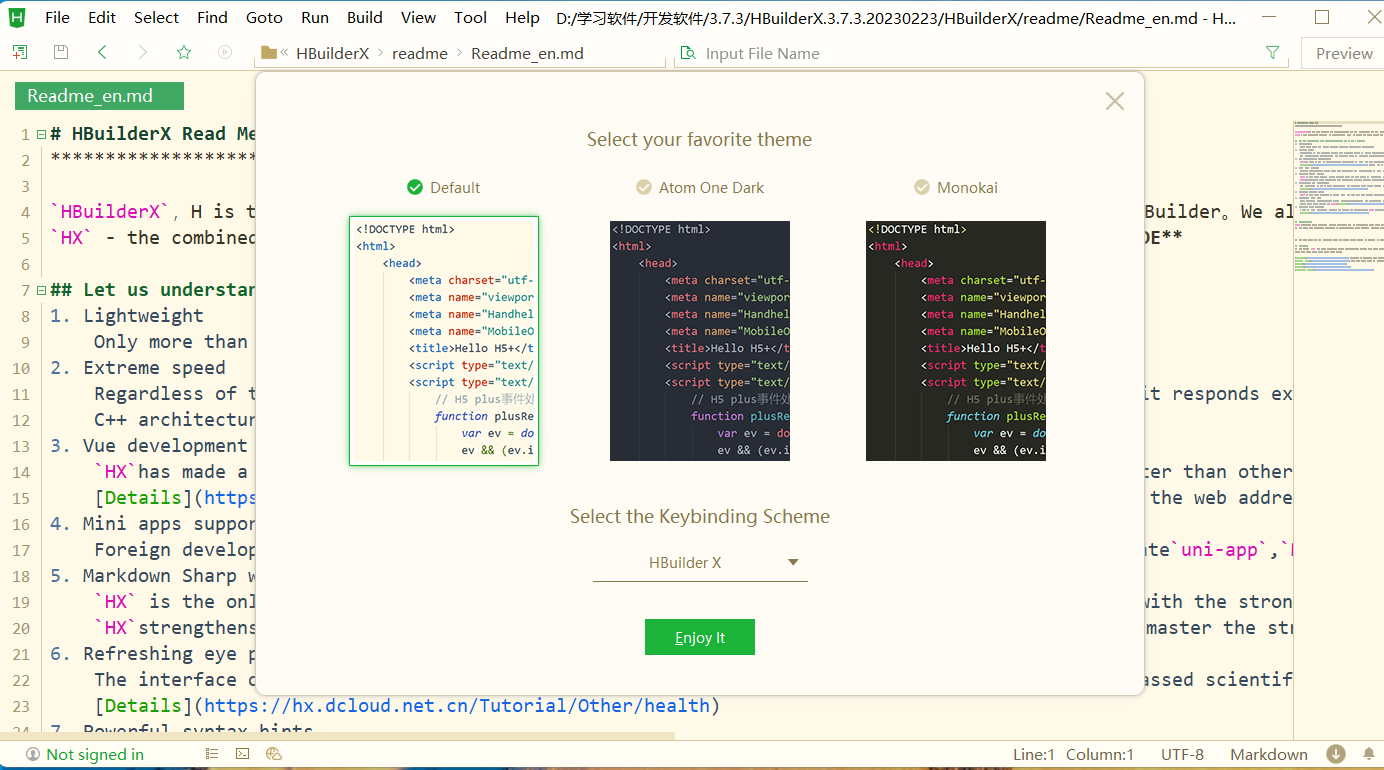Image resolution: width=1384 pixels, height=770 pixels.
Task: Click the Monokai theme preview thumbnail
Action: click(x=956, y=341)
